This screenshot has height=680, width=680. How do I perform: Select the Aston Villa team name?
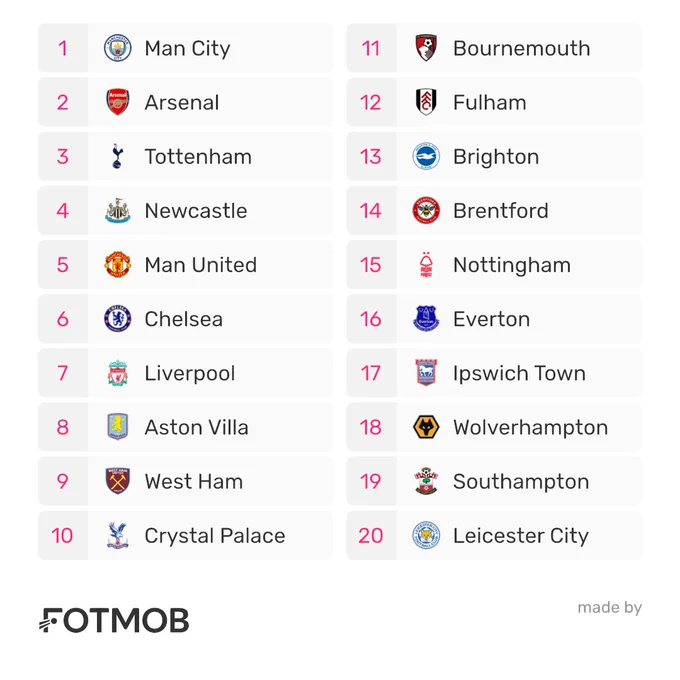point(196,428)
